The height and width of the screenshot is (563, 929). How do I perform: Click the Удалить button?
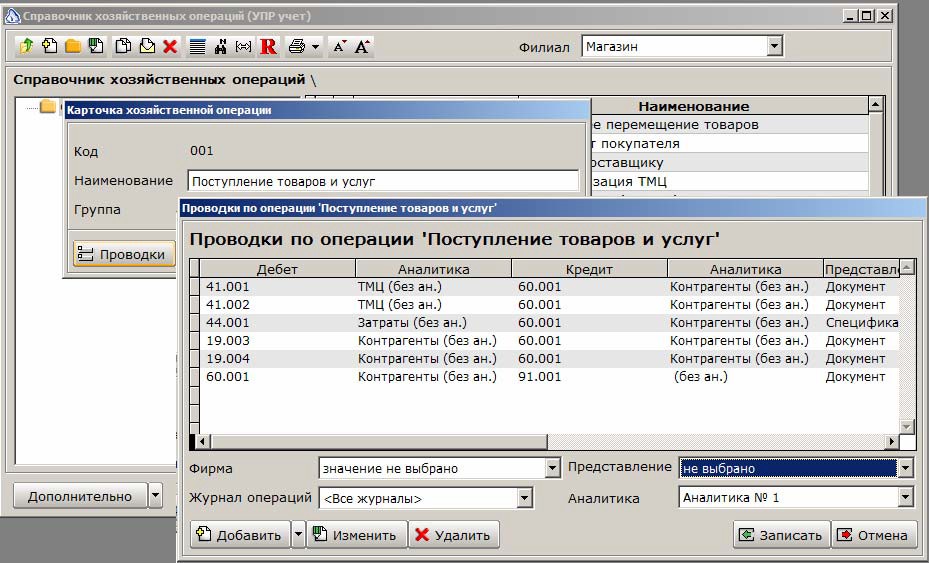[x=454, y=535]
